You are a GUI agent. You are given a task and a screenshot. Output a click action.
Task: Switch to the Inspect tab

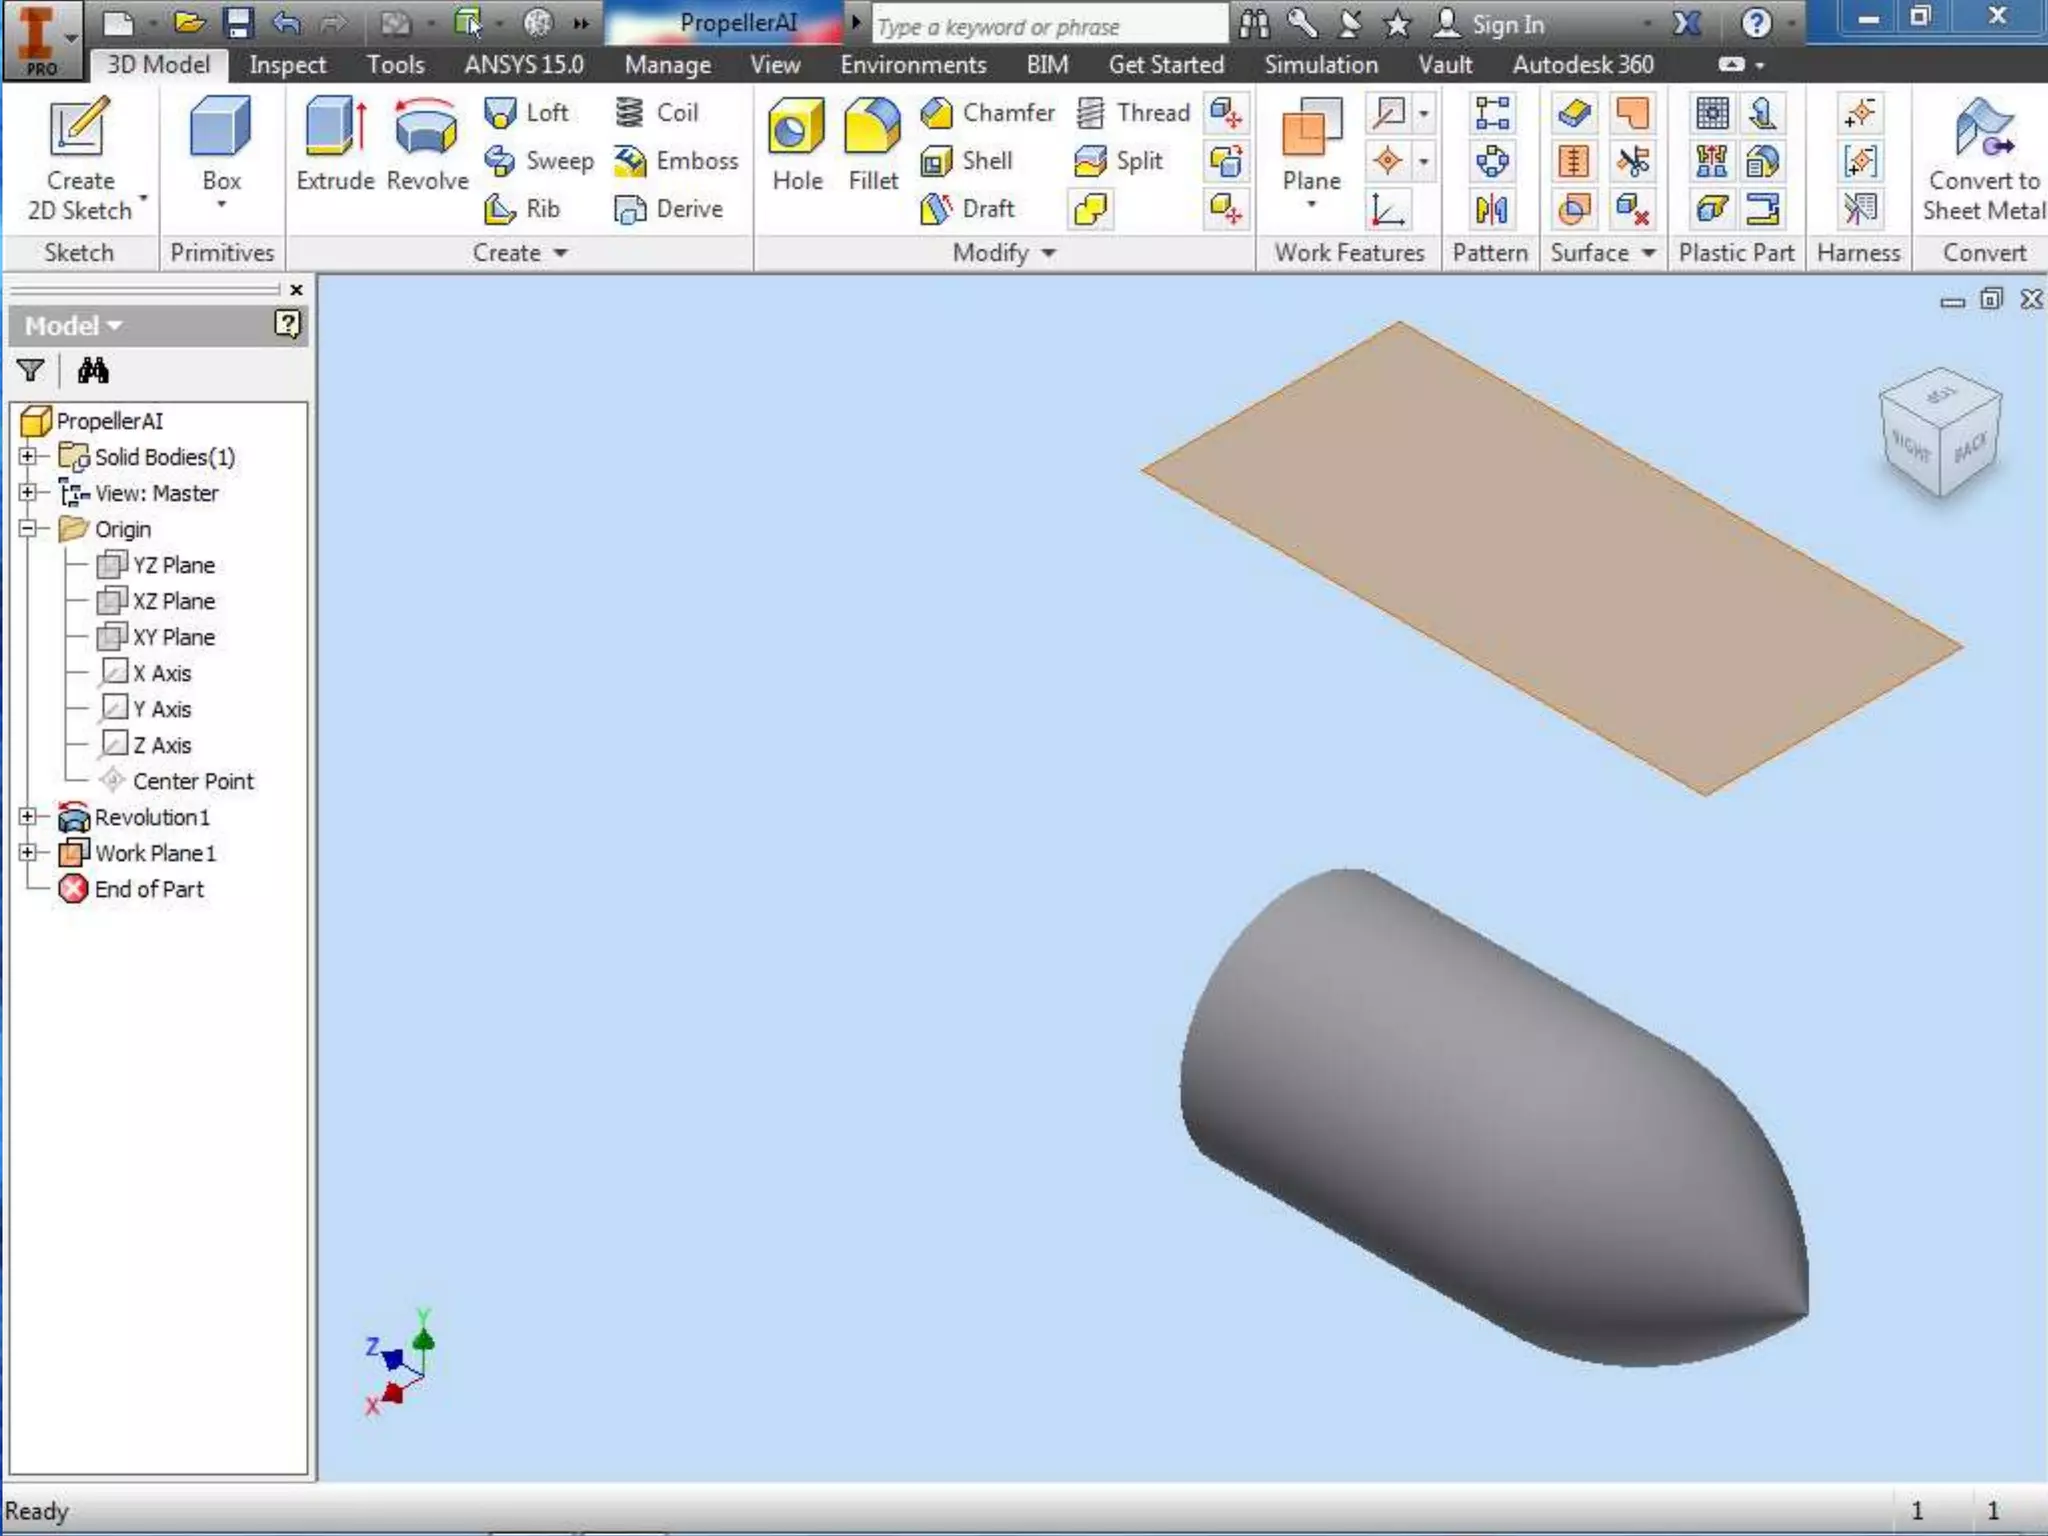[287, 65]
